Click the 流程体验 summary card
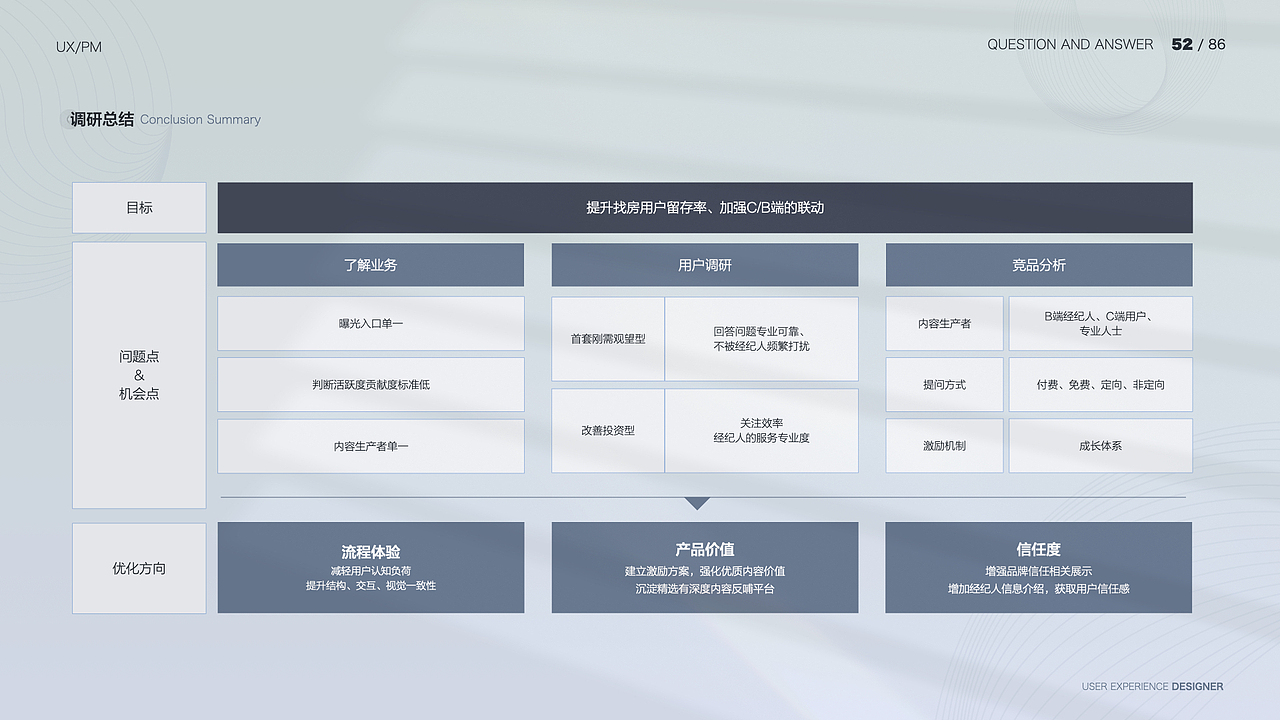This screenshot has height=720, width=1280. point(371,567)
